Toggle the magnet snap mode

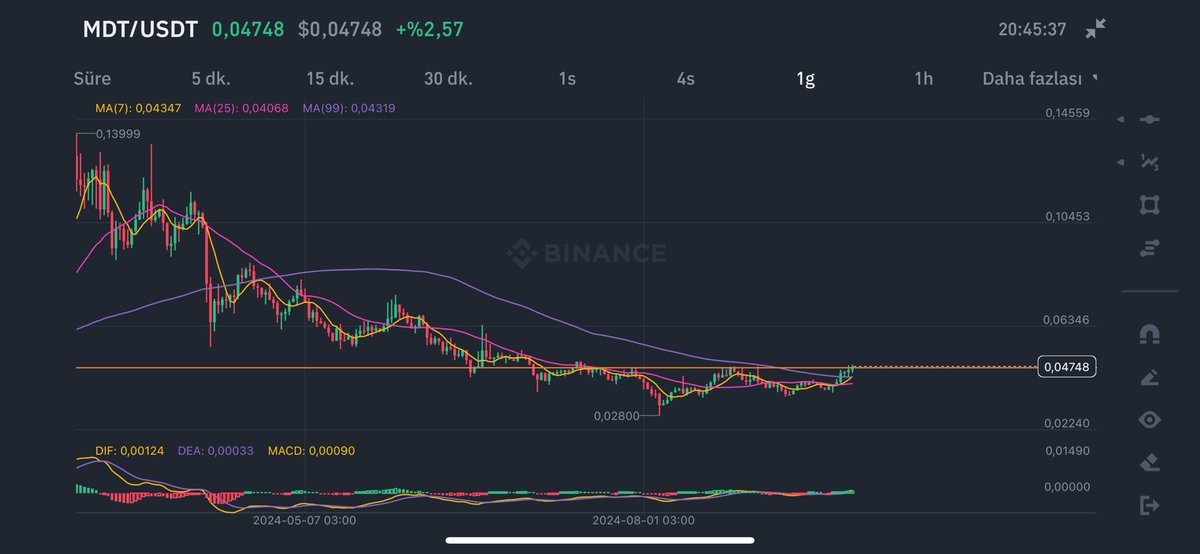(x=1150, y=334)
